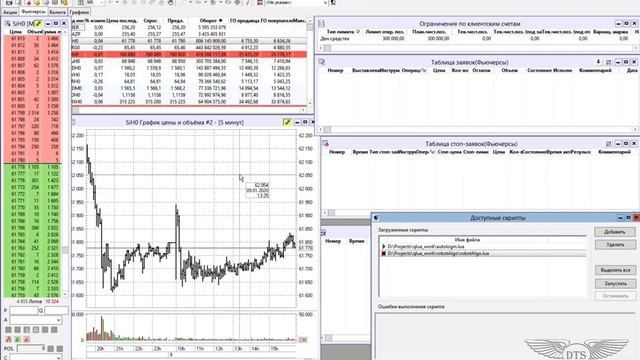The height and width of the screenshot is (360, 640).
Task: Select the robotAlgo.lua script row
Action: click(x=482, y=253)
